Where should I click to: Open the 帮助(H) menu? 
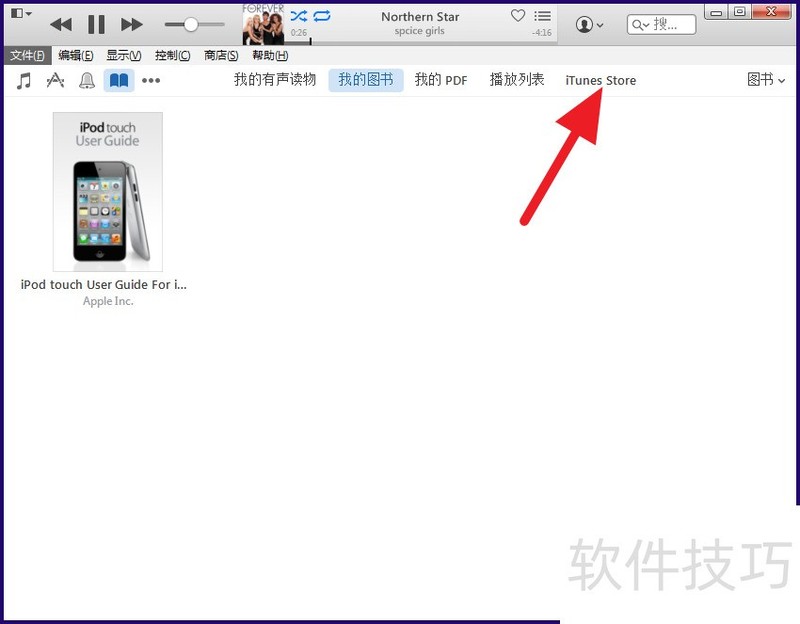click(x=270, y=55)
